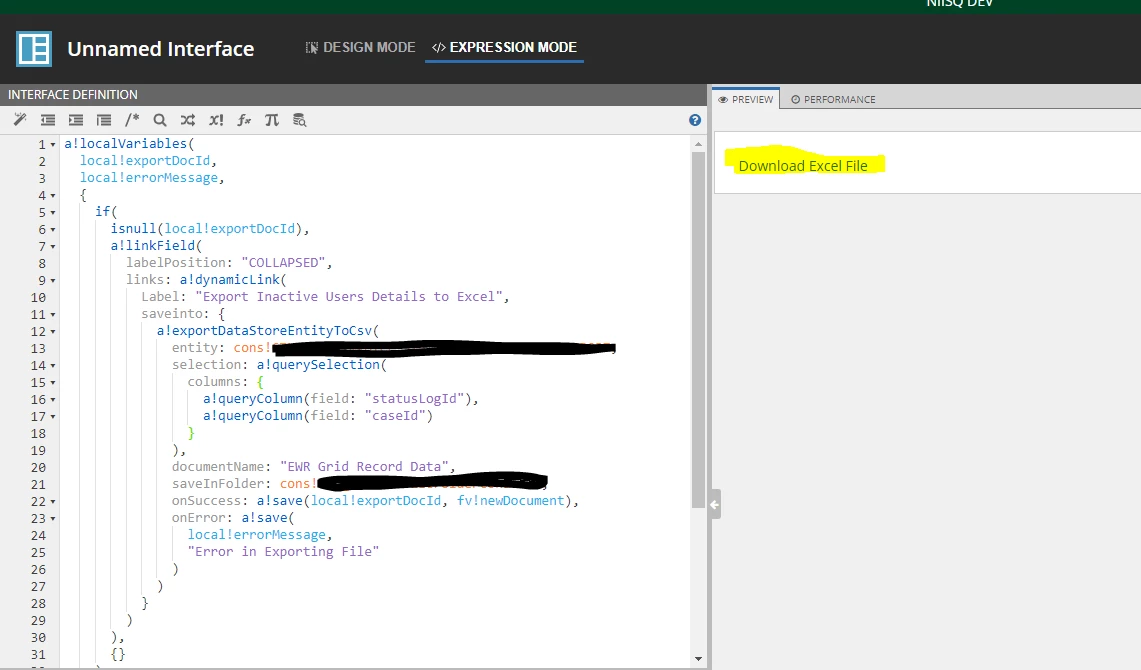Image resolution: width=1141 pixels, height=670 pixels.
Task: Collapse the code fold at line 1
Action: pyautogui.click(x=53, y=145)
